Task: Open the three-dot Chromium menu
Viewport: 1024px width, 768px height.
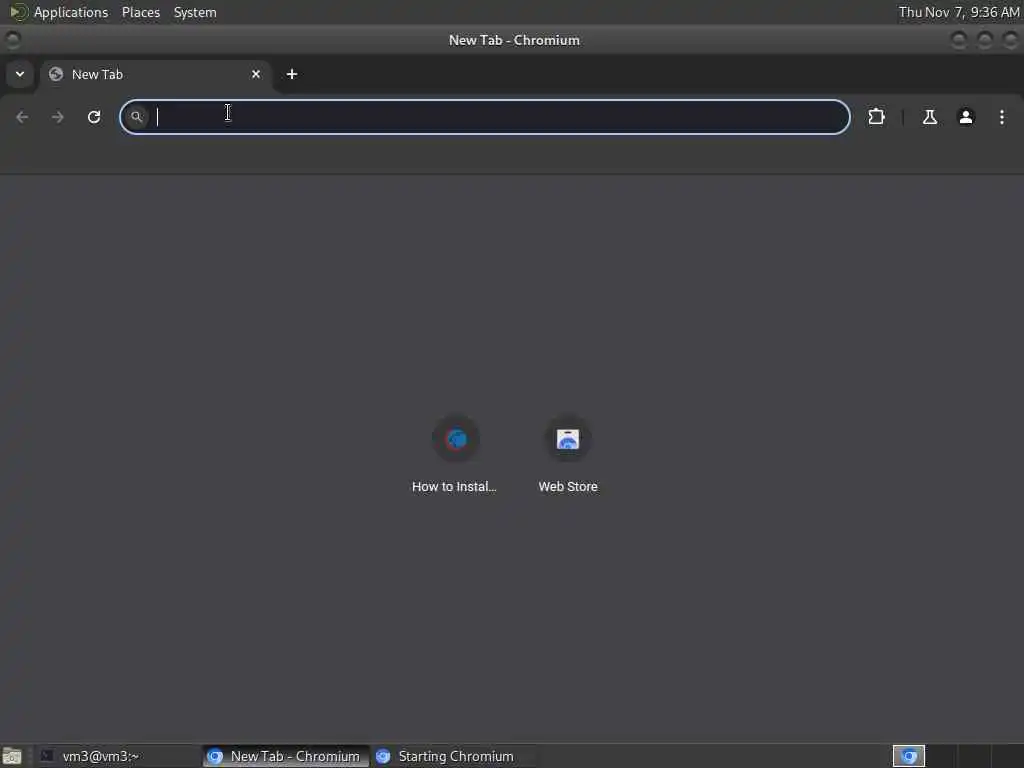Action: tap(1002, 117)
